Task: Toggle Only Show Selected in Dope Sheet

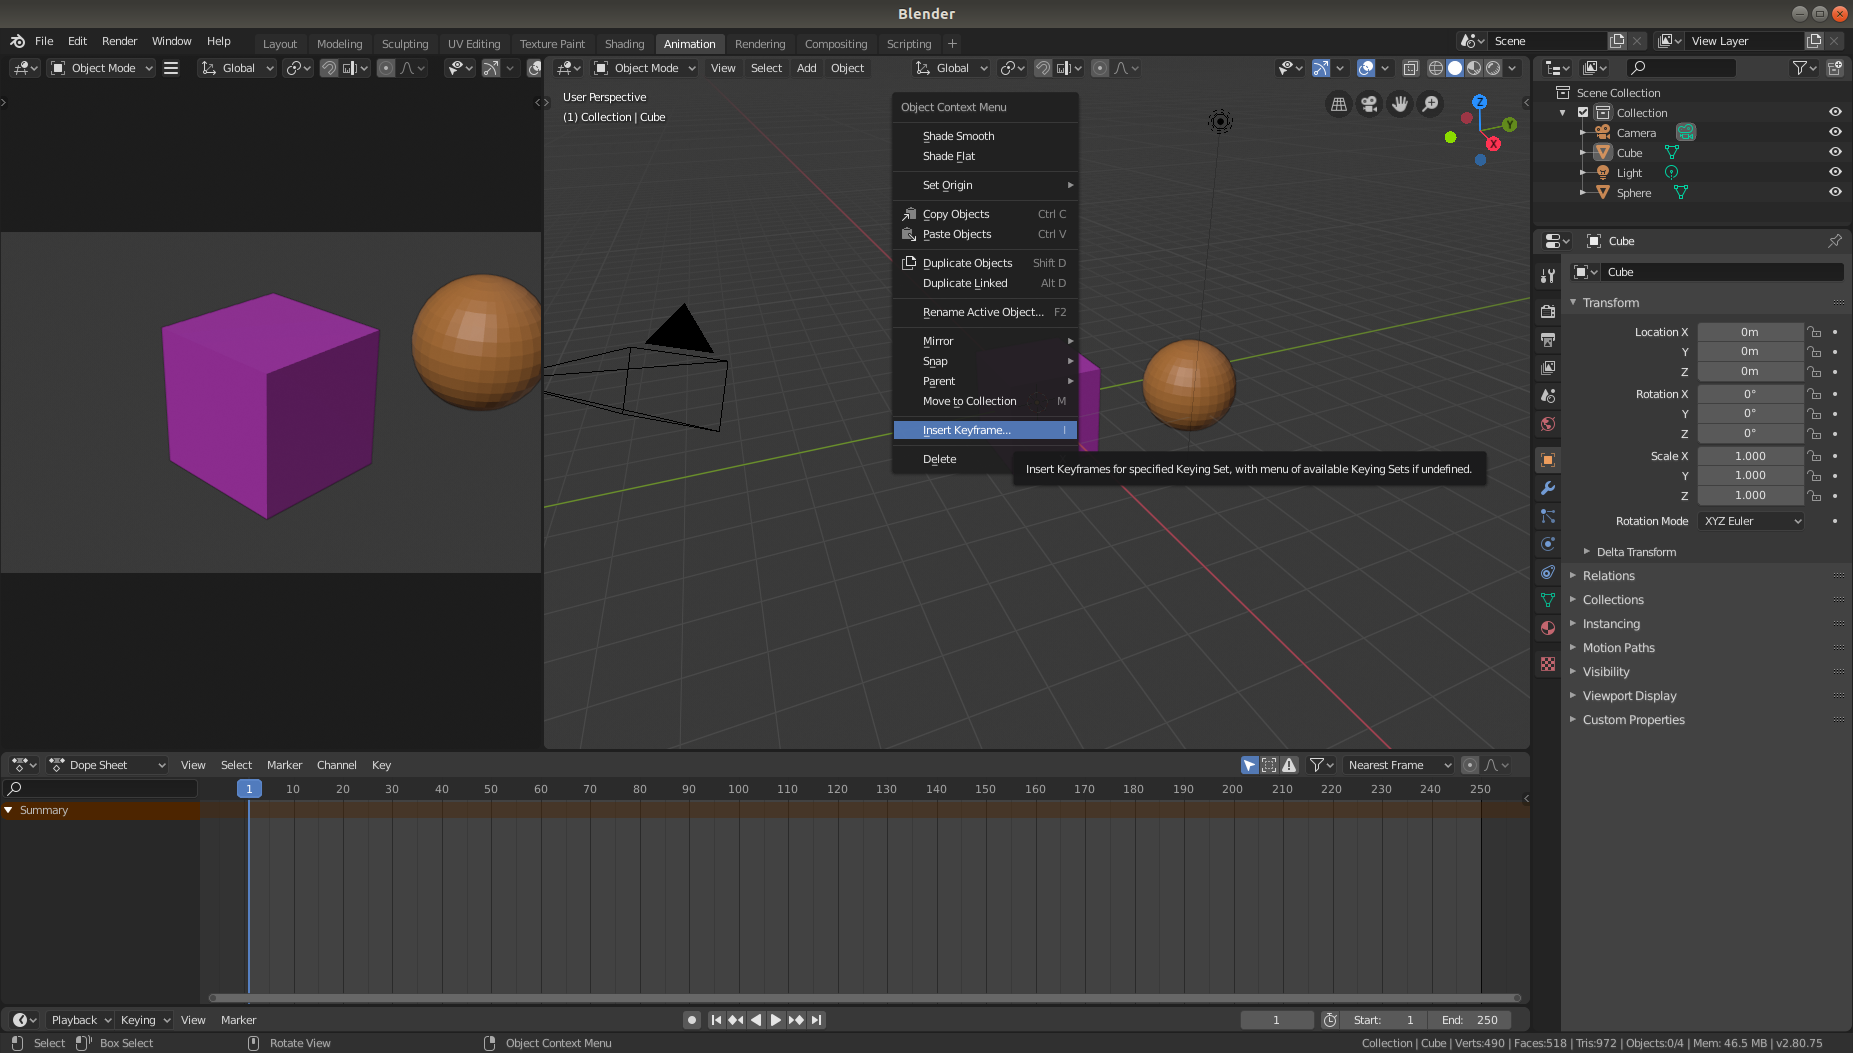Action: 1250,765
